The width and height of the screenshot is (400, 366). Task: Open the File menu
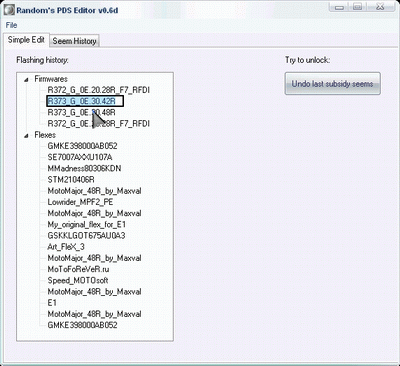click(11, 25)
